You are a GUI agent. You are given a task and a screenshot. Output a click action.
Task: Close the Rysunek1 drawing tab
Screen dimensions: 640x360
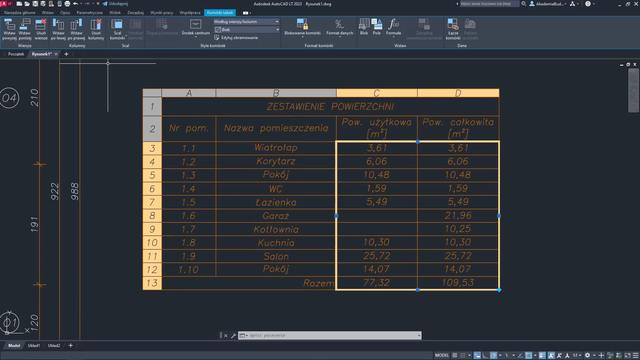point(56,54)
